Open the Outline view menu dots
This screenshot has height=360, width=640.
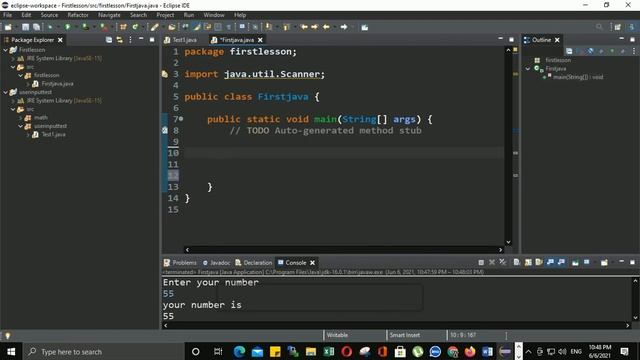634,51
